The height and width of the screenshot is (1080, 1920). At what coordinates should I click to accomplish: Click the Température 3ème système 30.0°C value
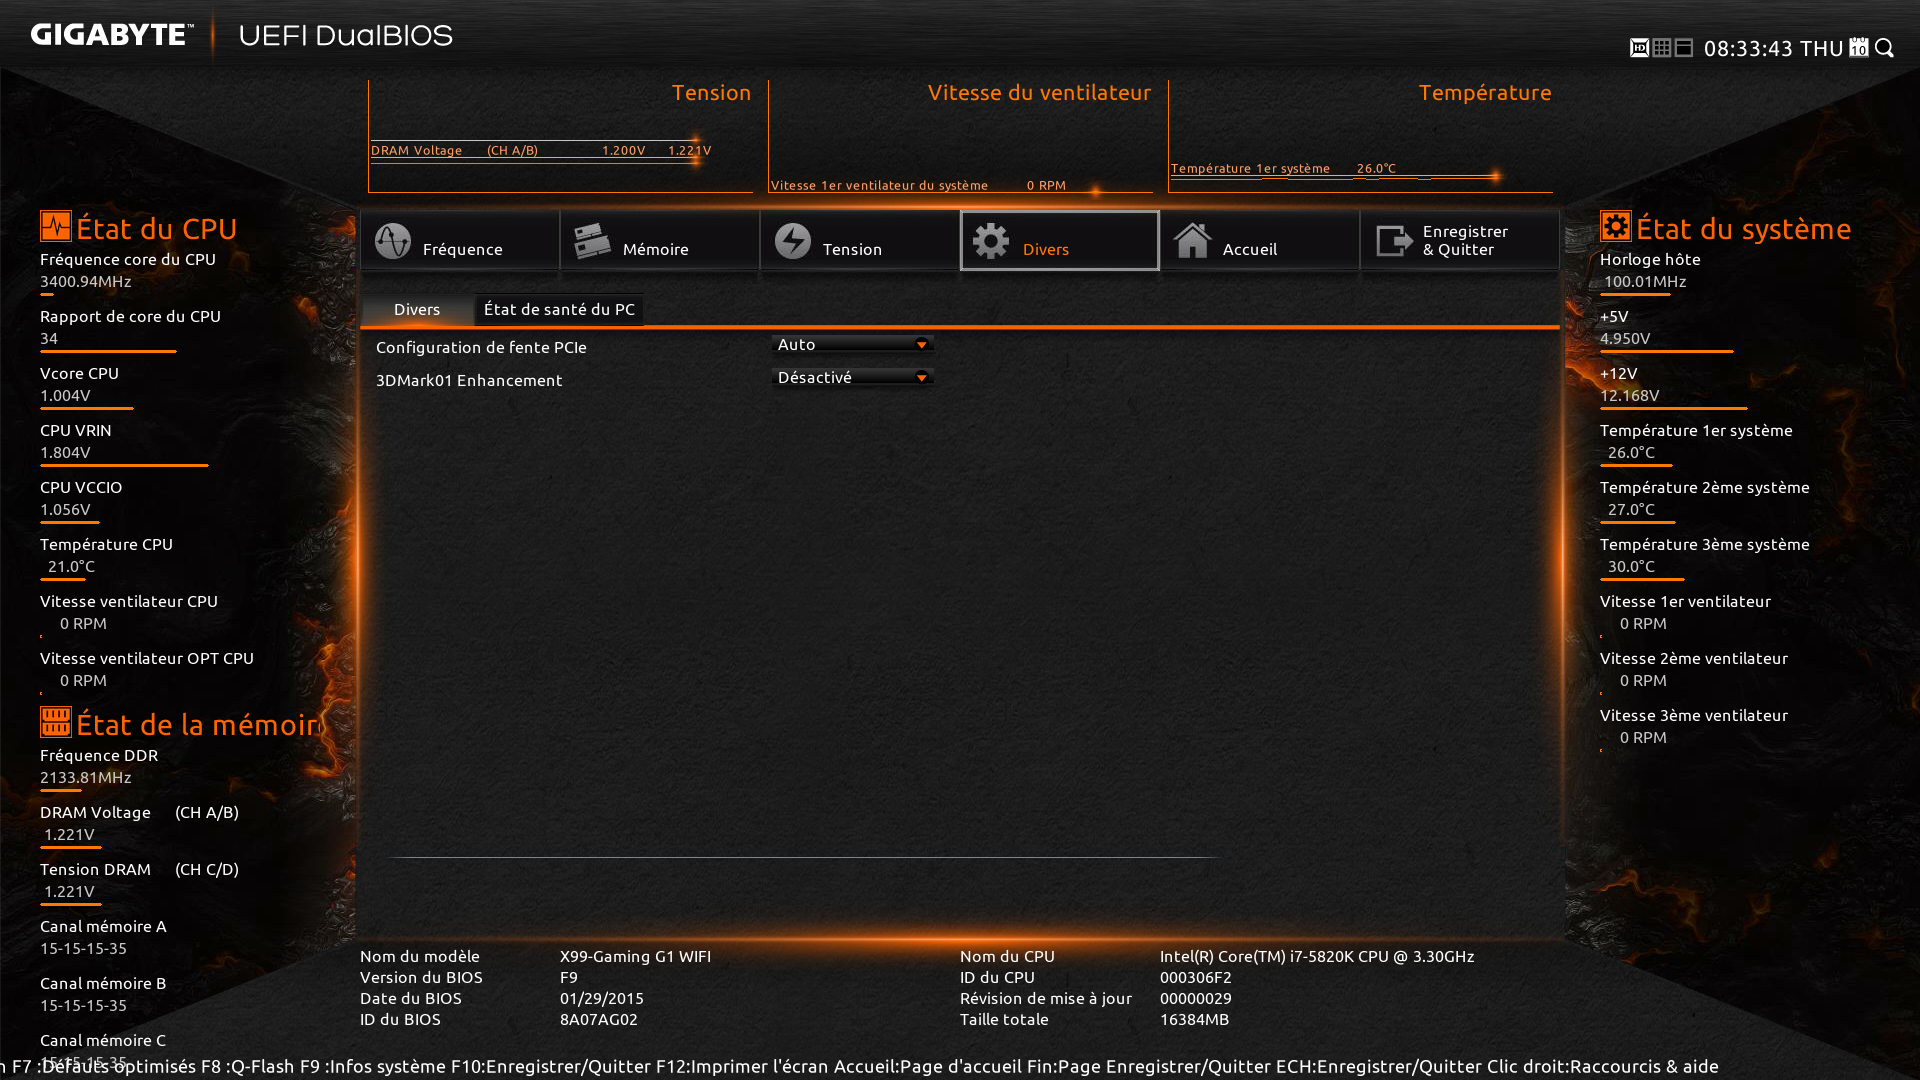click(x=1631, y=567)
